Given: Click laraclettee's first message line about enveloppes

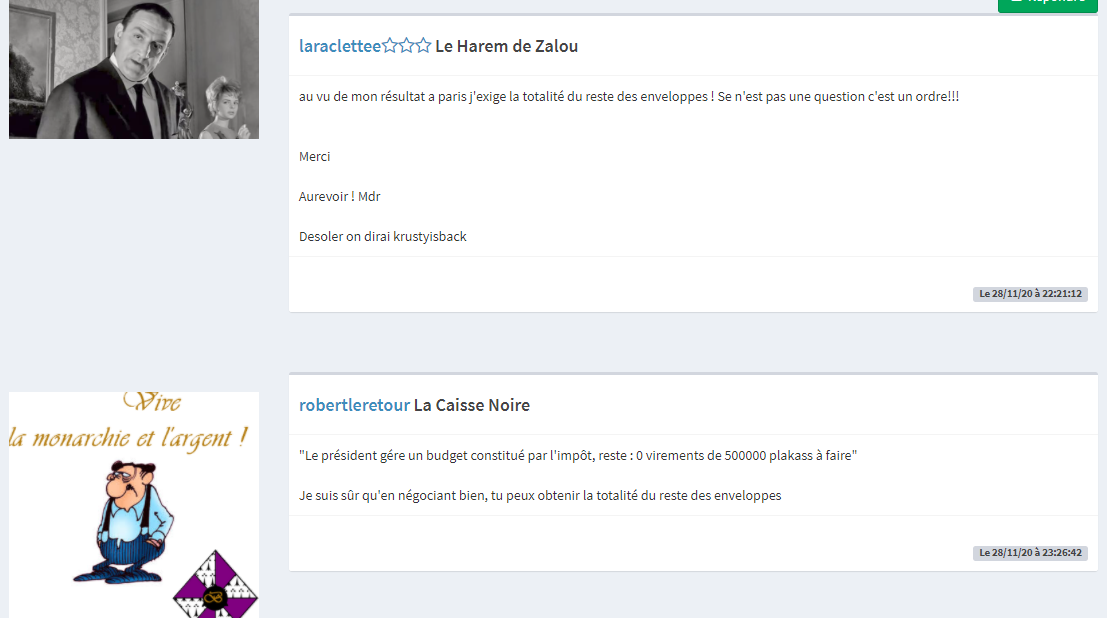Looking at the screenshot, I should pyautogui.click(x=629, y=97).
